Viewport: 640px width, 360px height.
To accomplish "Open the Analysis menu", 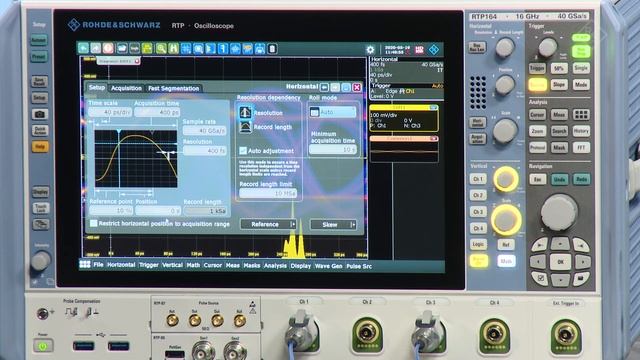I will [x=276, y=266].
